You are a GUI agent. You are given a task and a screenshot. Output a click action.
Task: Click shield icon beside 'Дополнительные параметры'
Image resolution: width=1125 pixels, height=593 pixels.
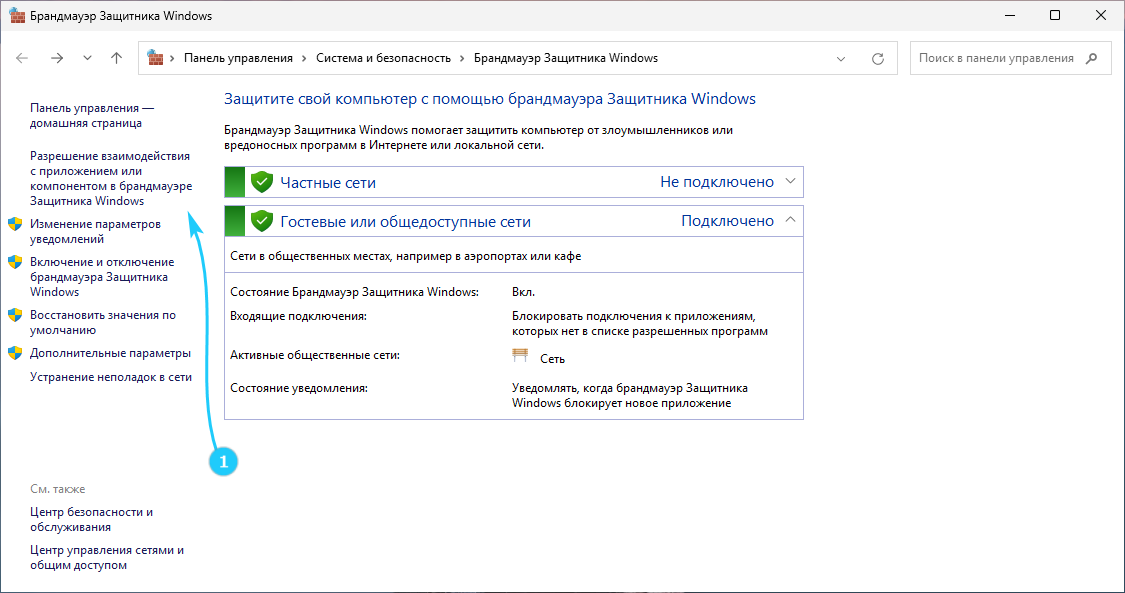[x=15, y=353]
